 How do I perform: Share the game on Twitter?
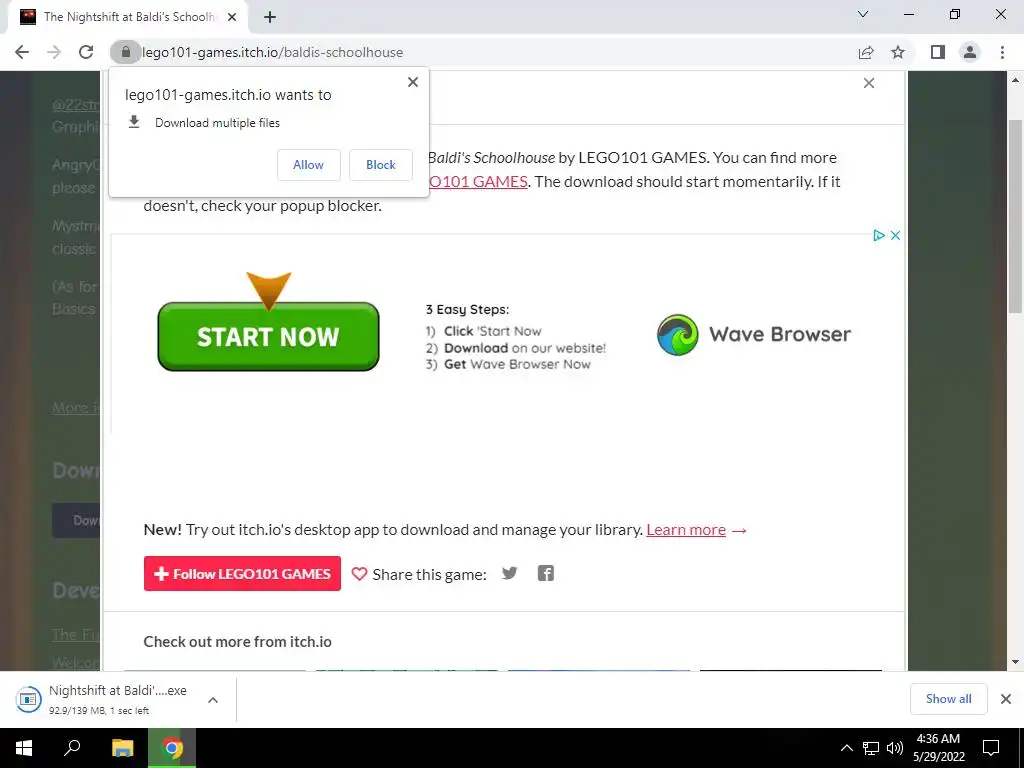click(509, 573)
